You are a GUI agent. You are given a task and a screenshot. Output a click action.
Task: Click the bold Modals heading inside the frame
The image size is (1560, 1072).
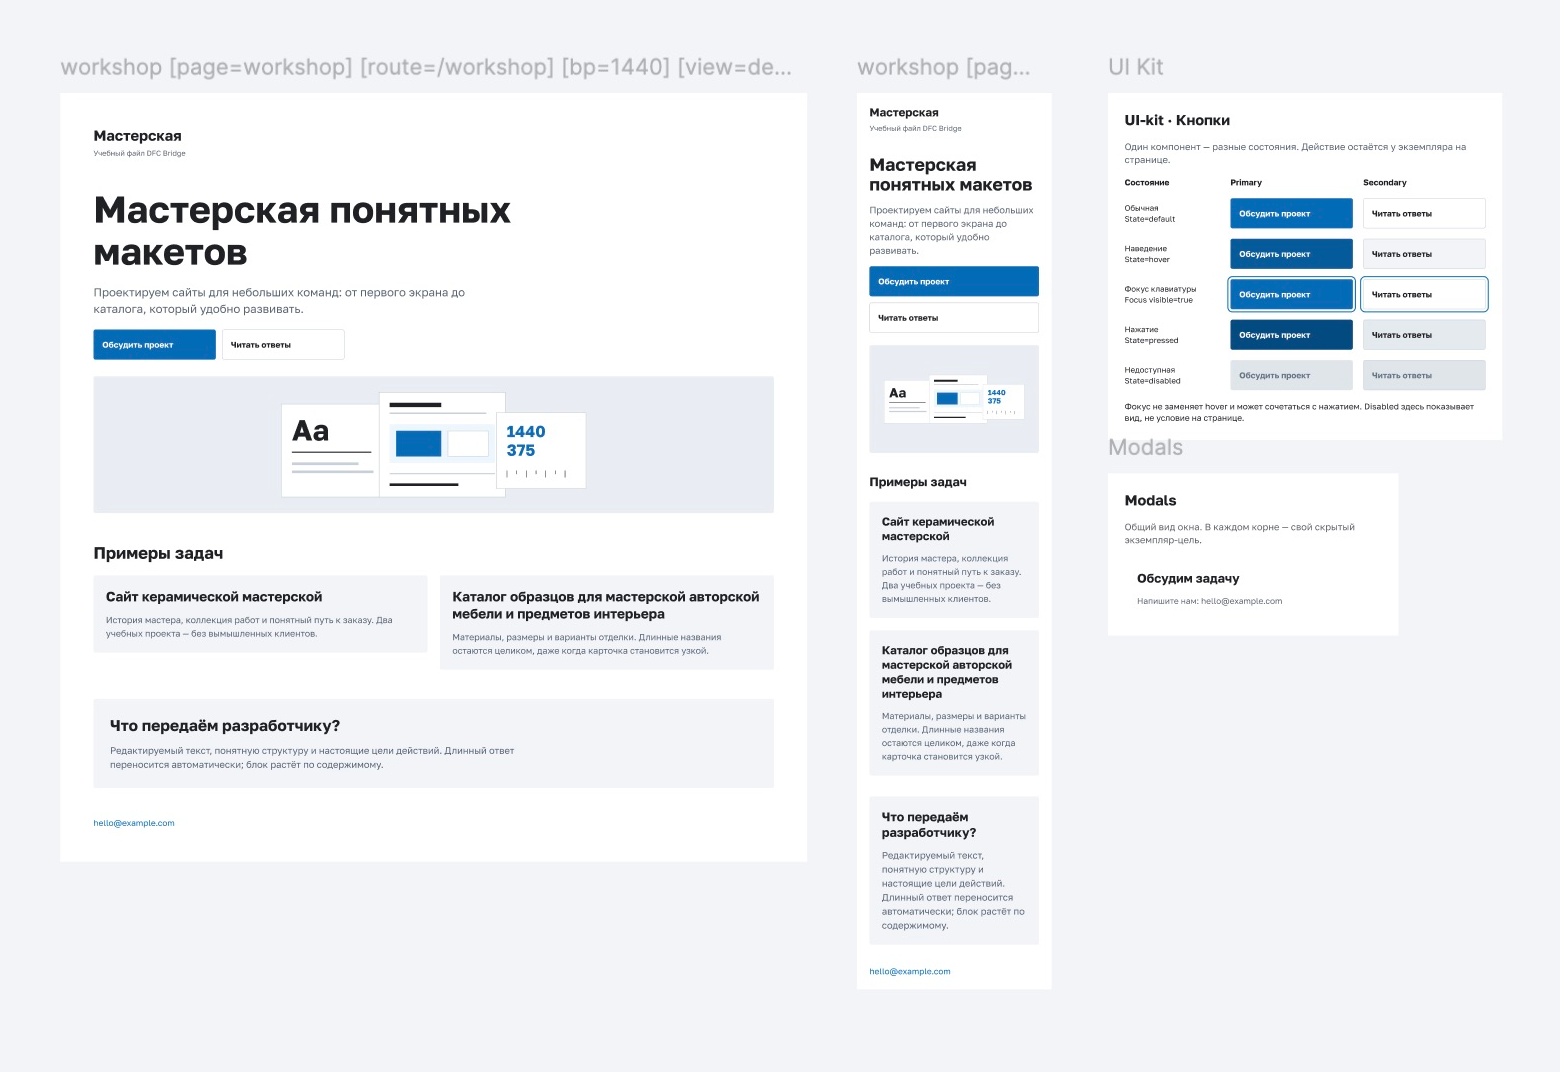(1151, 501)
